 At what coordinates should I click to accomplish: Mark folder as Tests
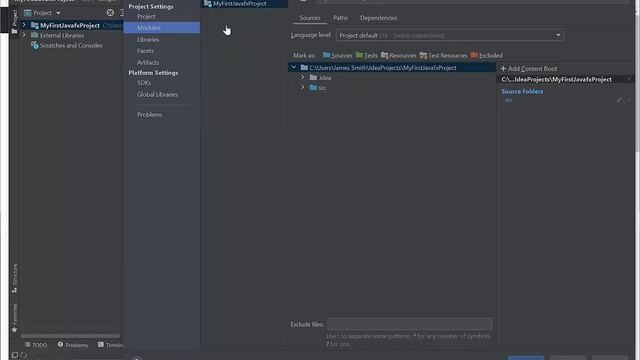tap(367, 56)
